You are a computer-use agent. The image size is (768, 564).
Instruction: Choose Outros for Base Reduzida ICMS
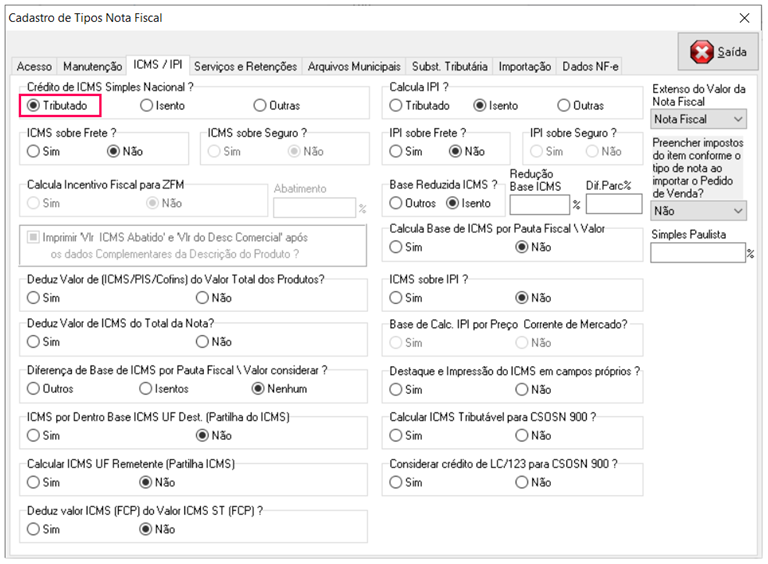(397, 203)
